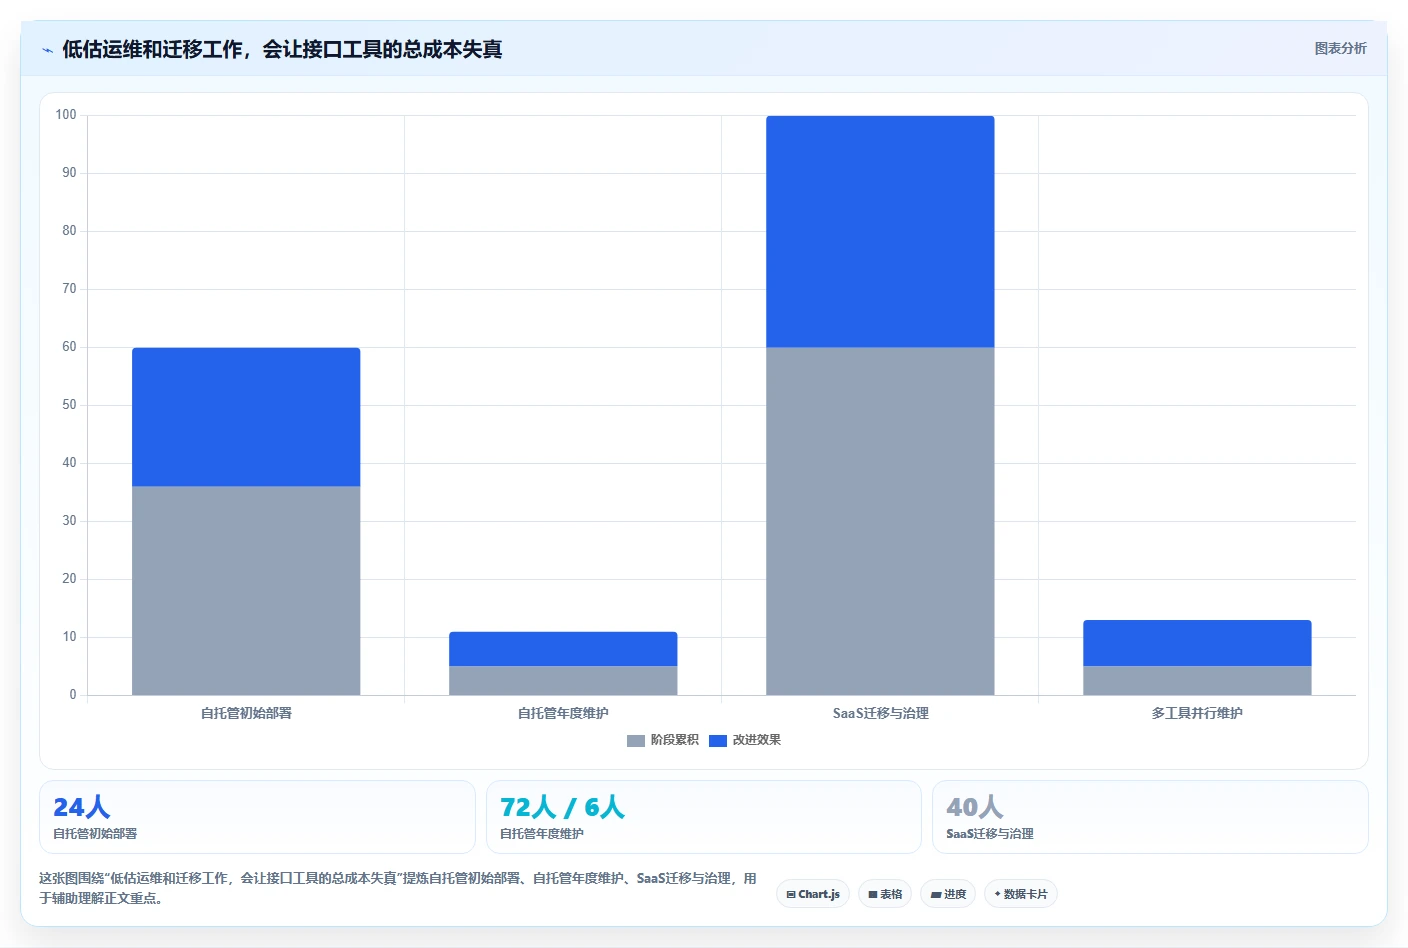The image size is (1408, 948).
Task: Click the 自托管年度维护 x-axis label
Action: click(x=563, y=713)
